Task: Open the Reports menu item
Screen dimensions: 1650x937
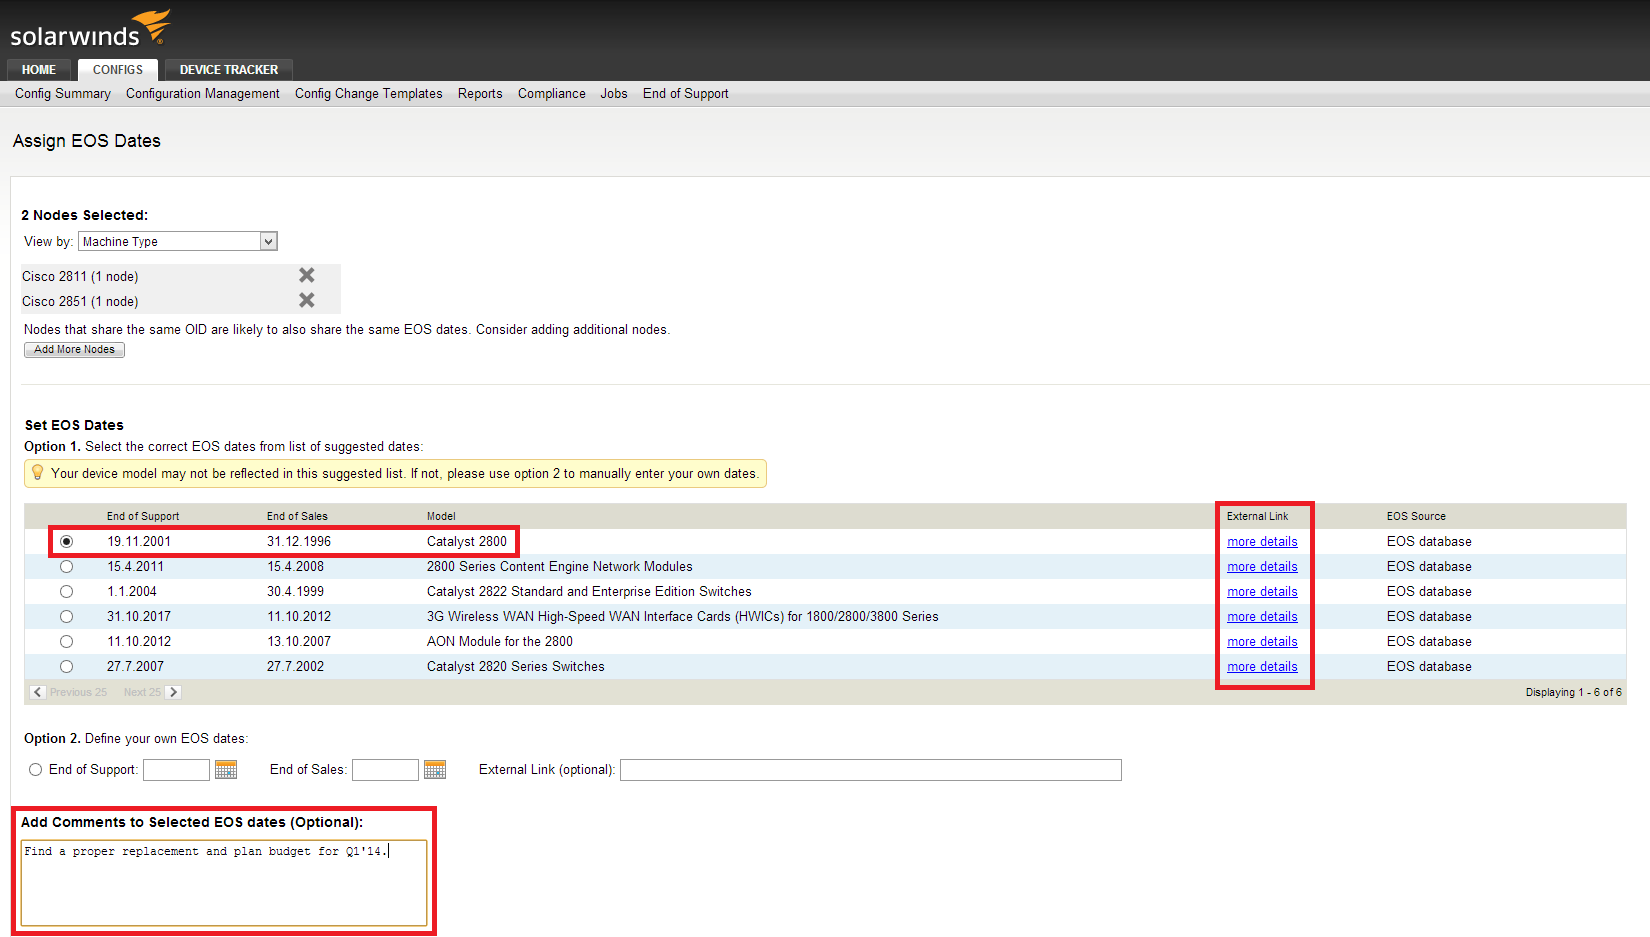Action: tap(480, 93)
